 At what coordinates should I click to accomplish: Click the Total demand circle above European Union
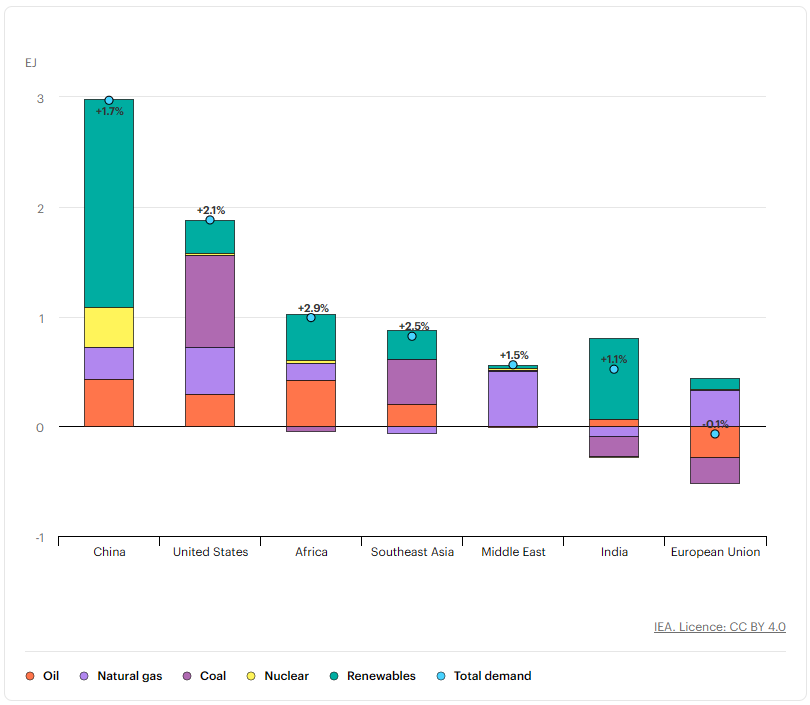click(x=714, y=435)
